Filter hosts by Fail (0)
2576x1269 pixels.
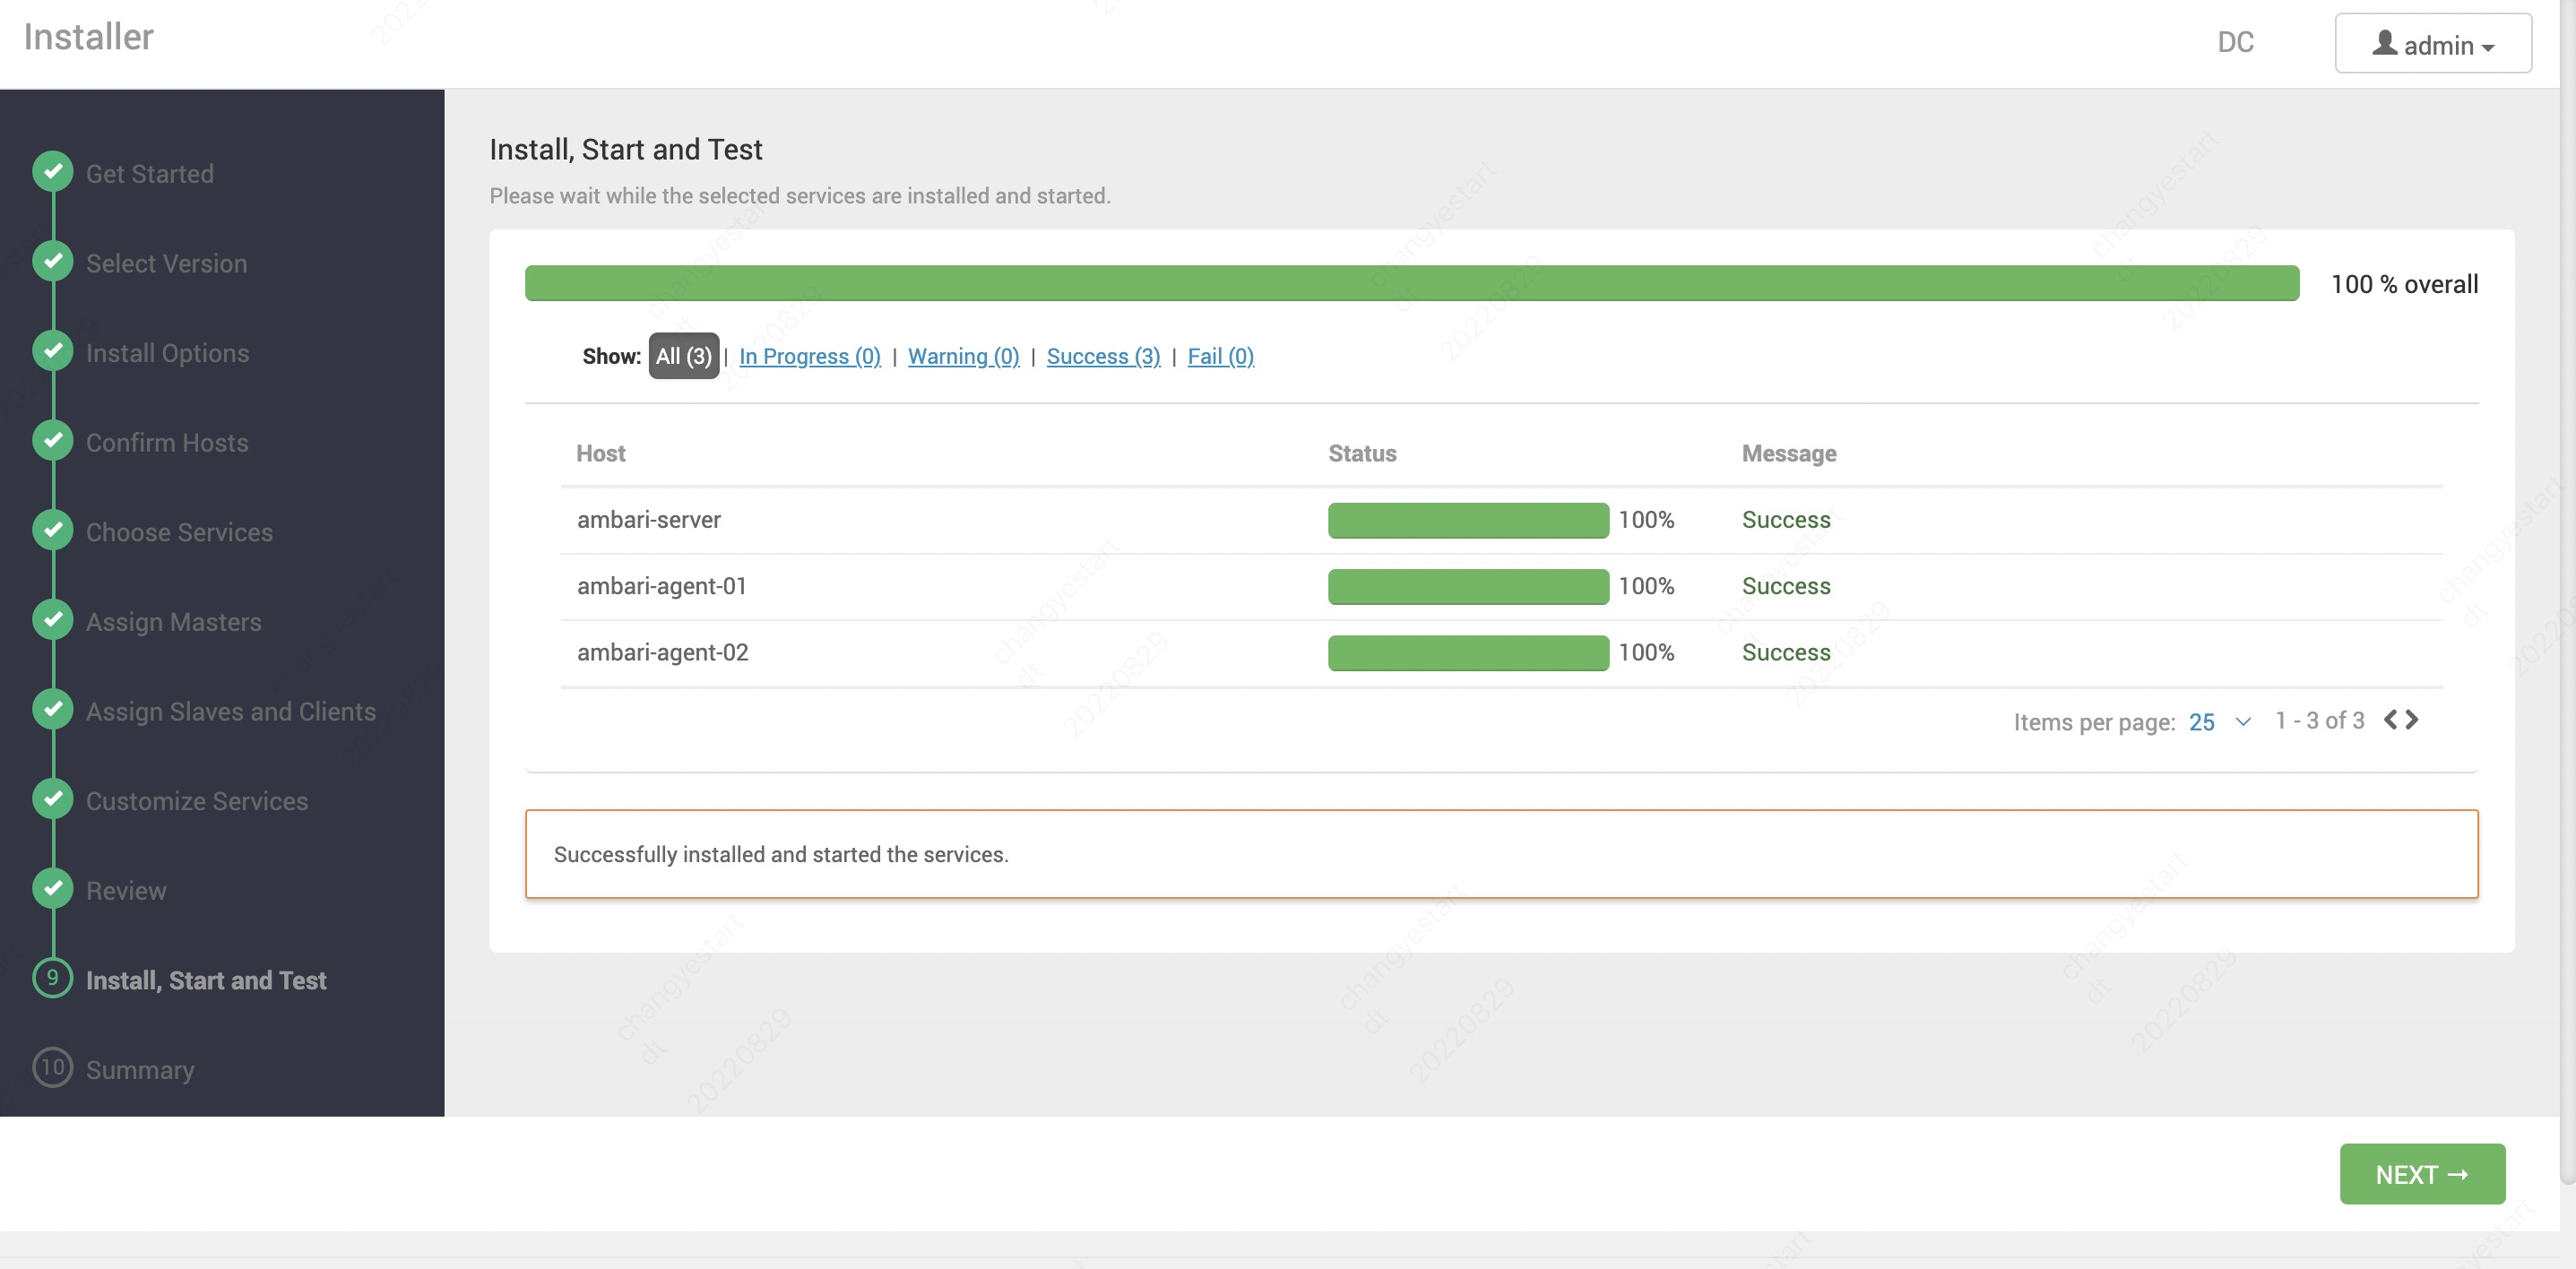pyautogui.click(x=1220, y=356)
